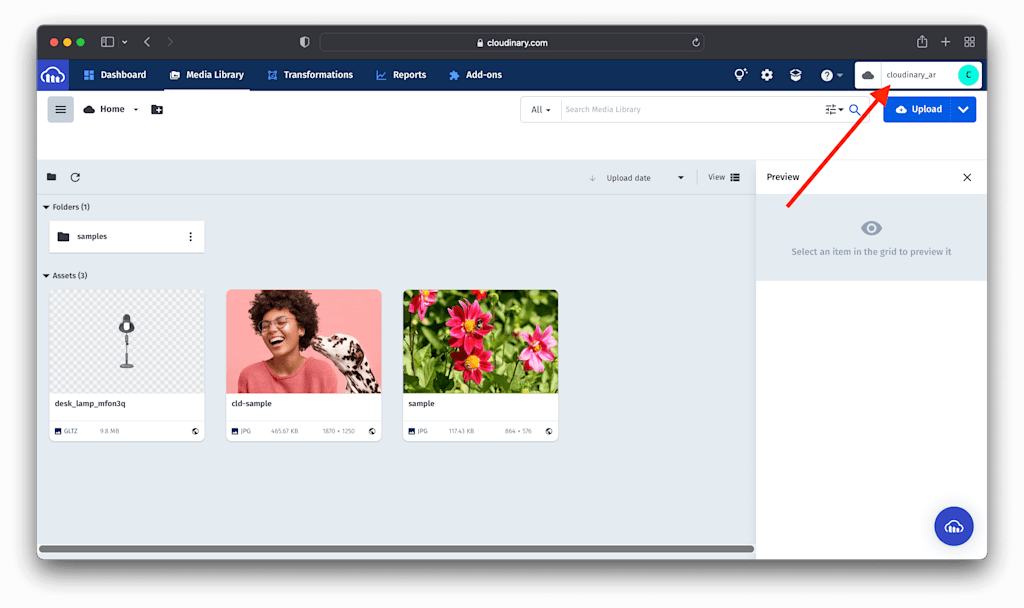The height and width of the screenshot is (608, 1024).
Task: Open the Transformations tab
Action: [x=310, y=75]
